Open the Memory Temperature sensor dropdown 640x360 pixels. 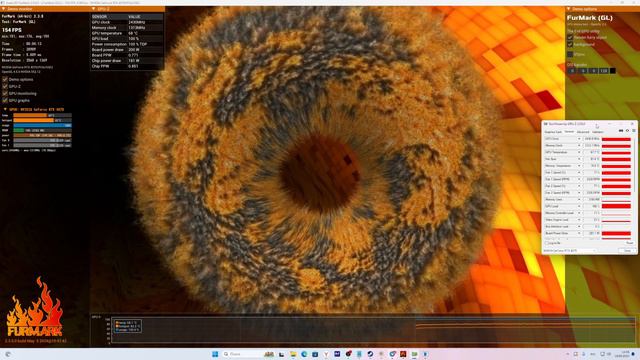pyautogui.click(x=579, y=166)
